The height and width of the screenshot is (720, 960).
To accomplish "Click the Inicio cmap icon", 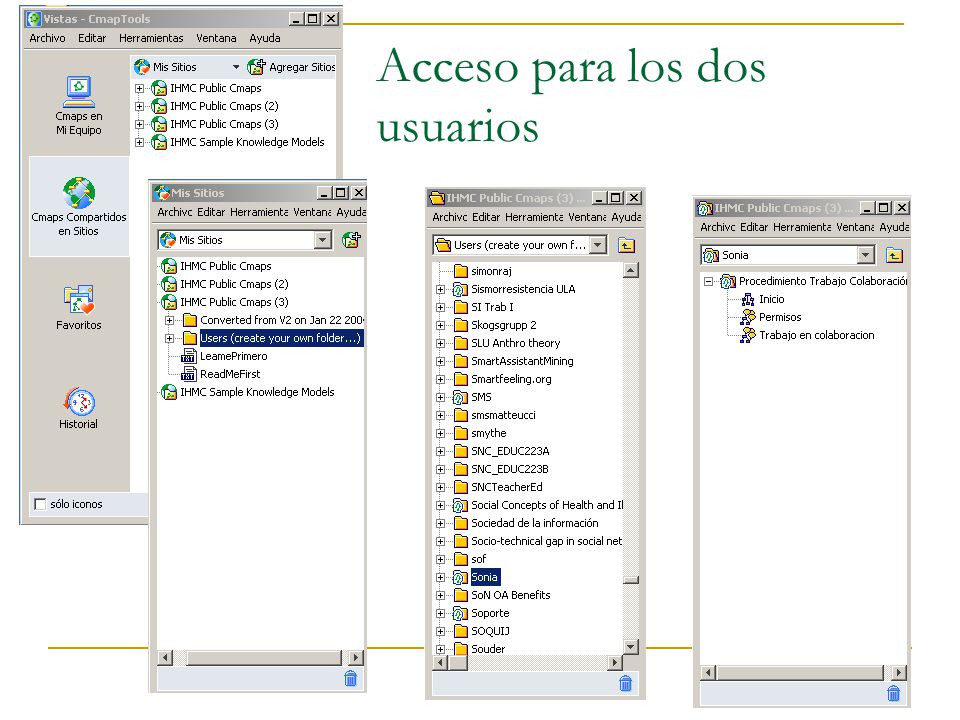I will tap(748, 299).
